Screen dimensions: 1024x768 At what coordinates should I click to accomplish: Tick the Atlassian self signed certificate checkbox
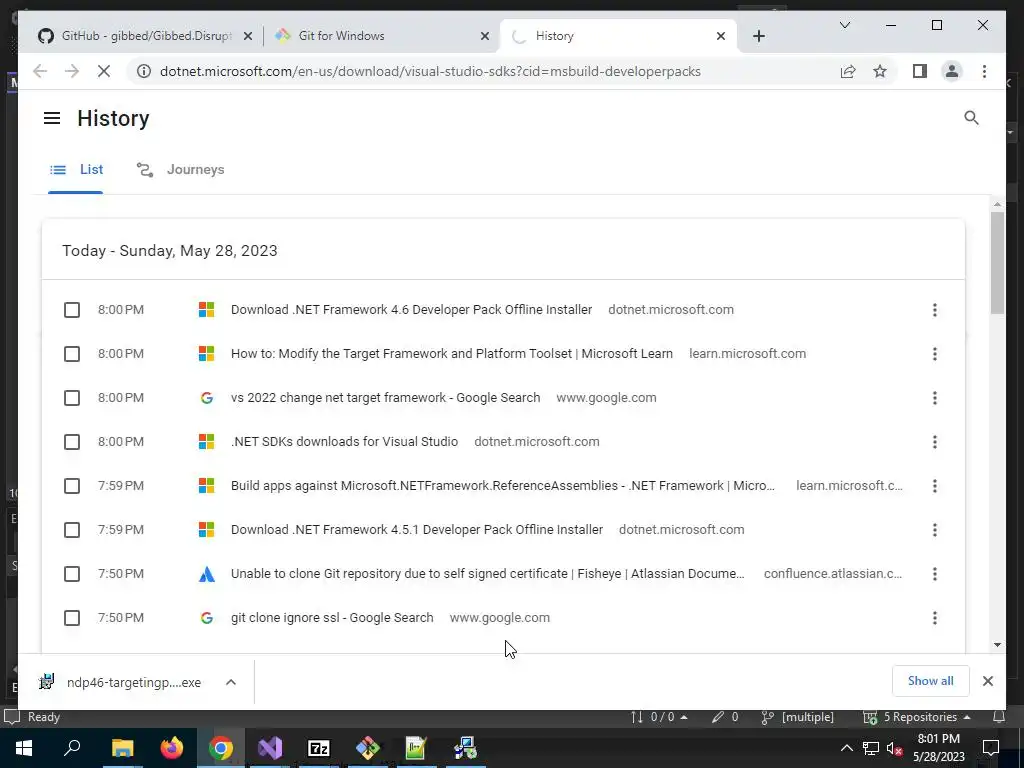click(72, 574)
